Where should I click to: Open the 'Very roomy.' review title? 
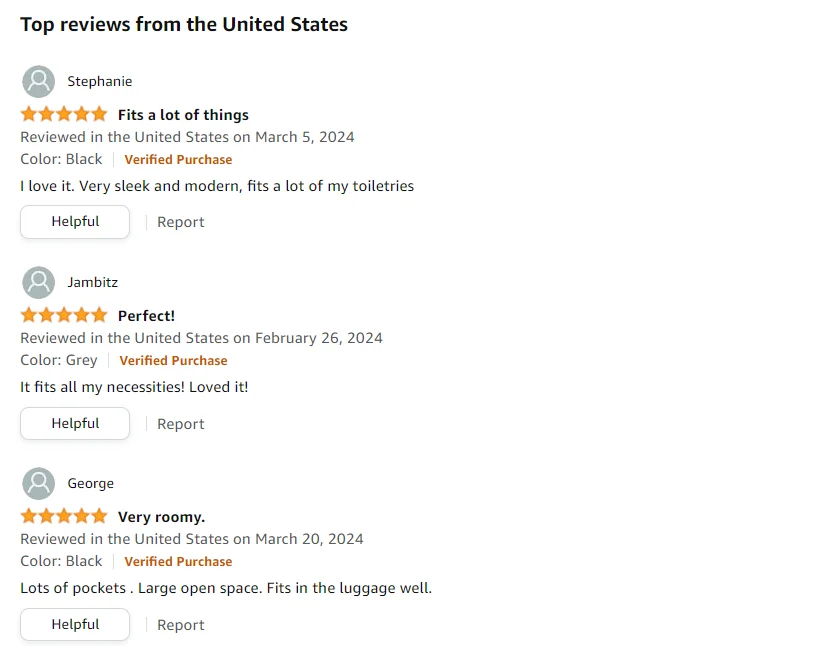(161, 517)
